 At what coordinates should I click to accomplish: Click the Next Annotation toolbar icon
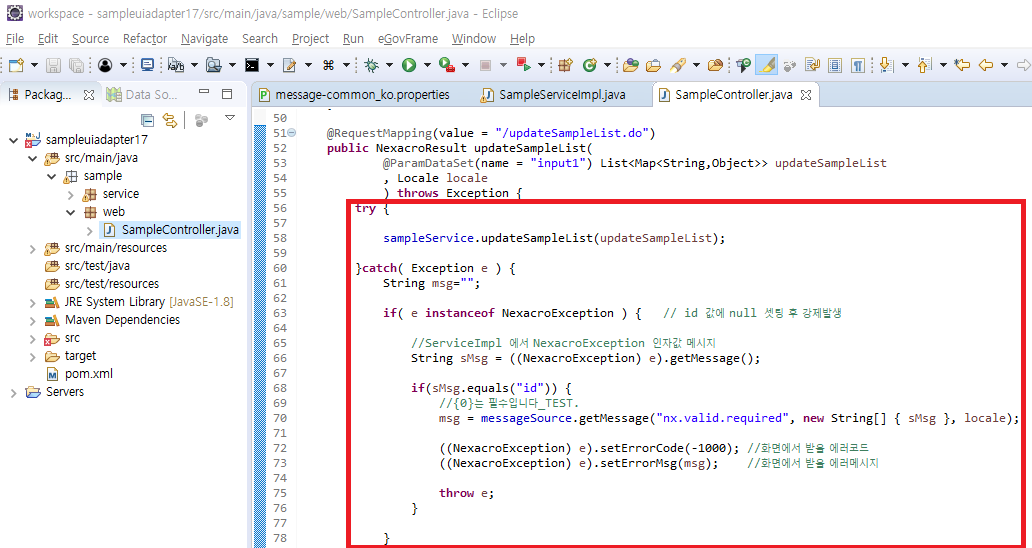point(884,65)
